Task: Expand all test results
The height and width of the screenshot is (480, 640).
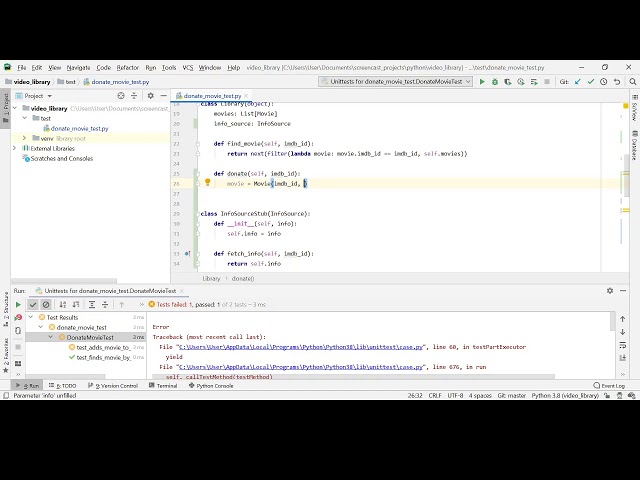Action: click(92, 304)
